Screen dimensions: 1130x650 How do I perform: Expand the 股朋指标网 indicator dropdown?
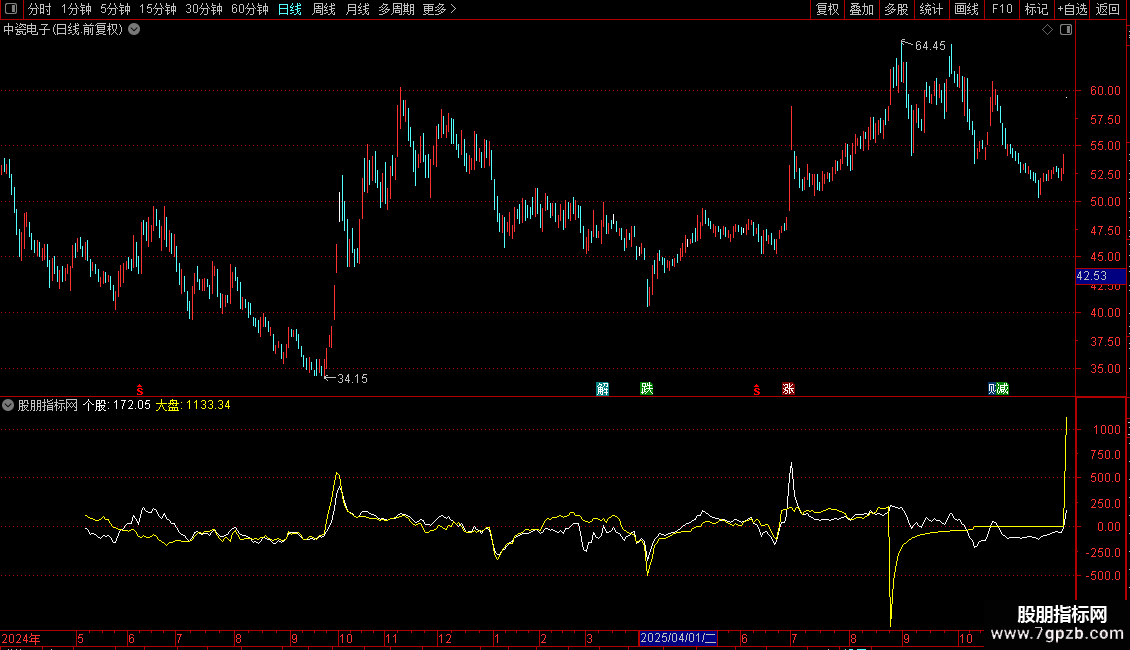[8, 405]
